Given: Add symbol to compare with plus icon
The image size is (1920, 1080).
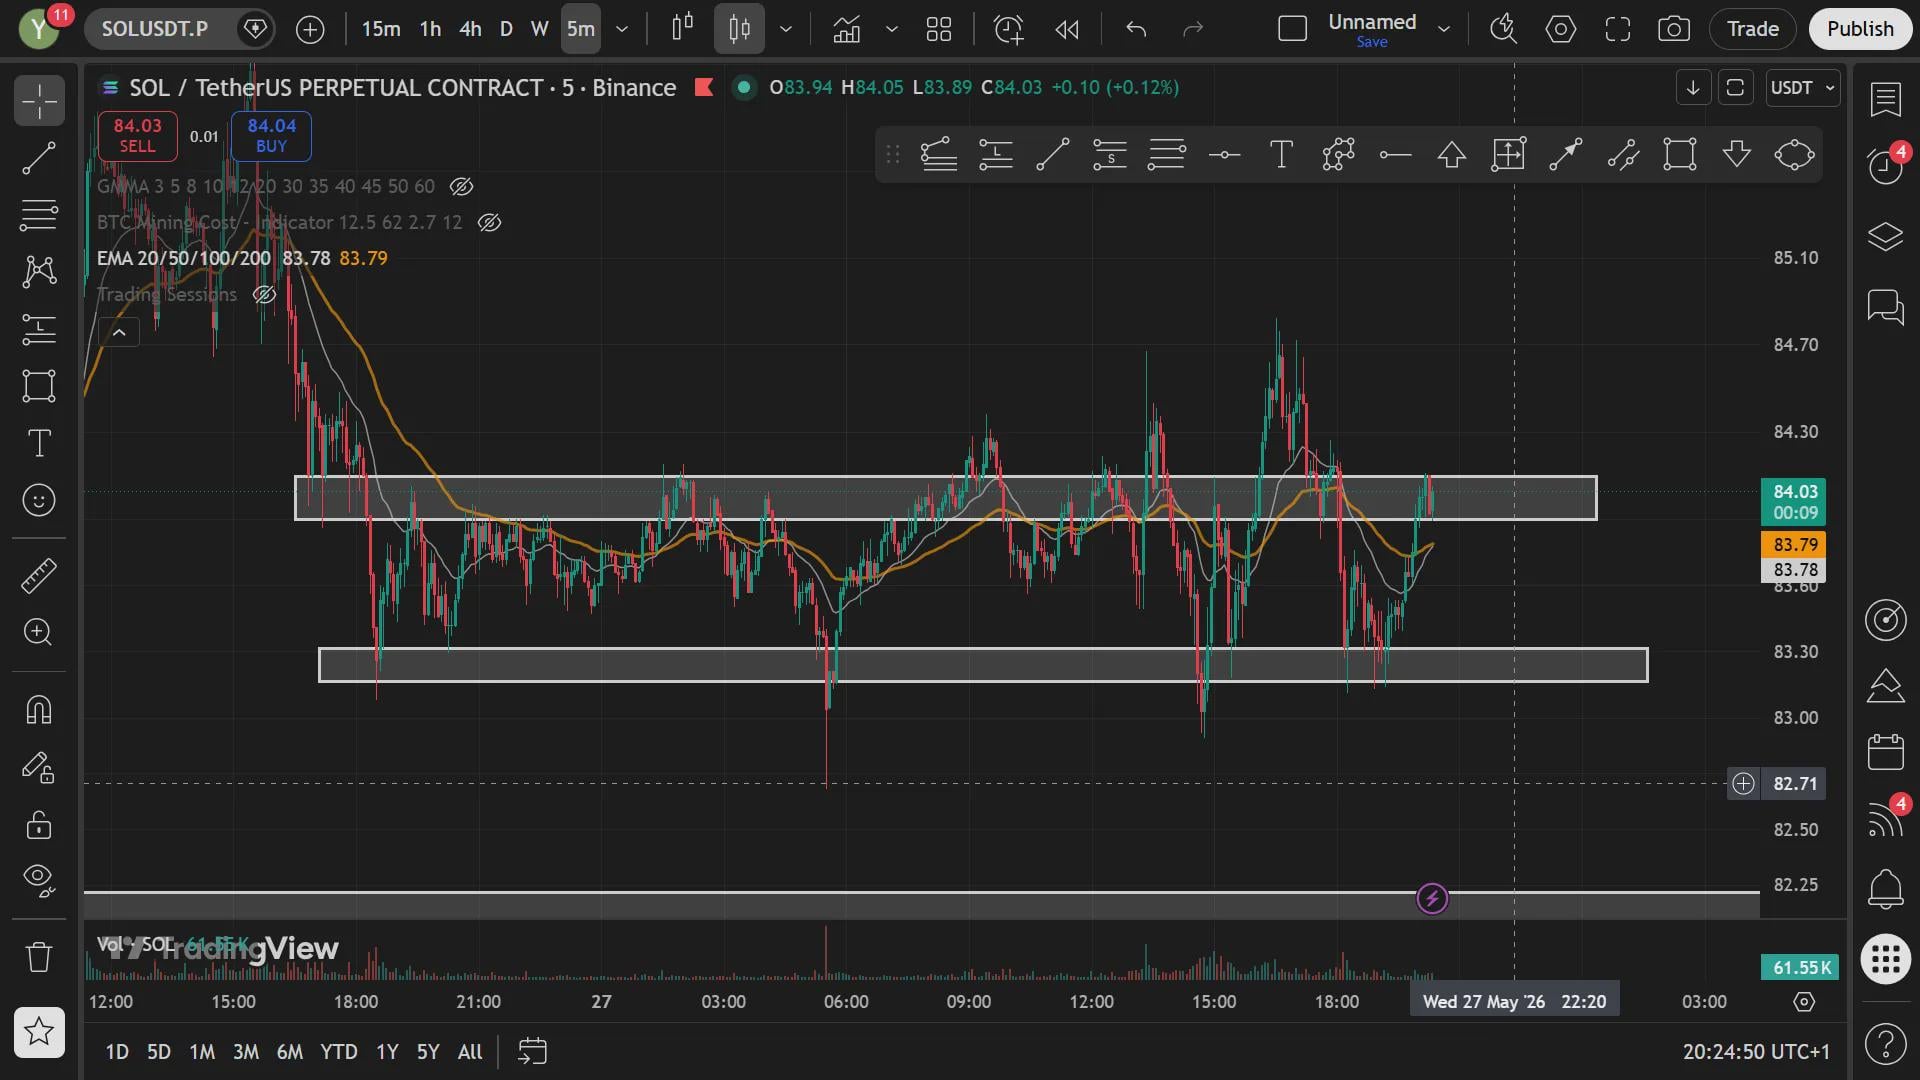Looking at the screenshot, I should [x=310, y=29].
